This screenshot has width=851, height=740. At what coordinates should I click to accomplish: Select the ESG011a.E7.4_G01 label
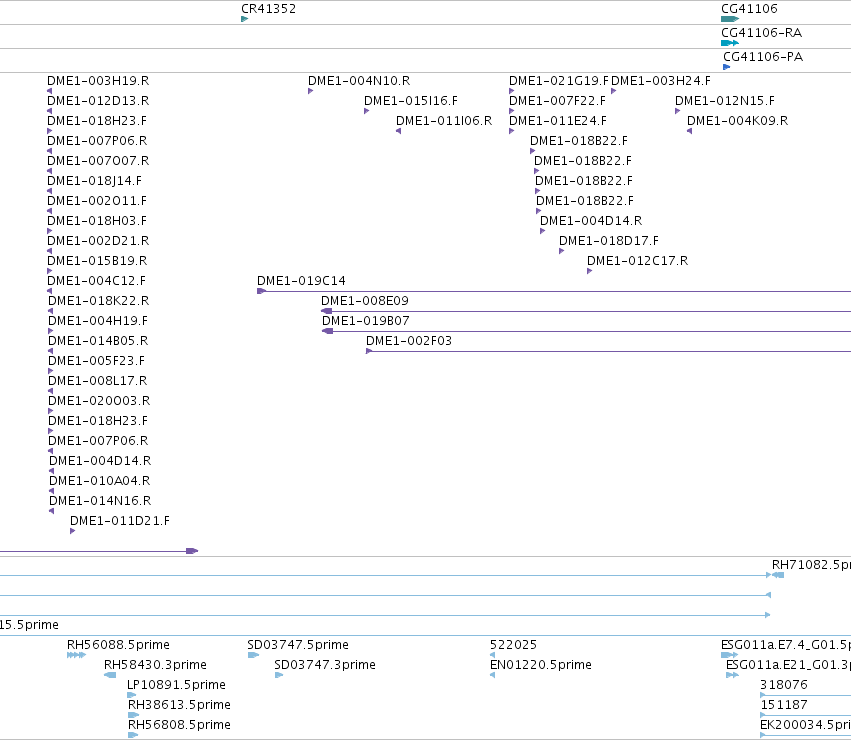[x=786, y=645]
